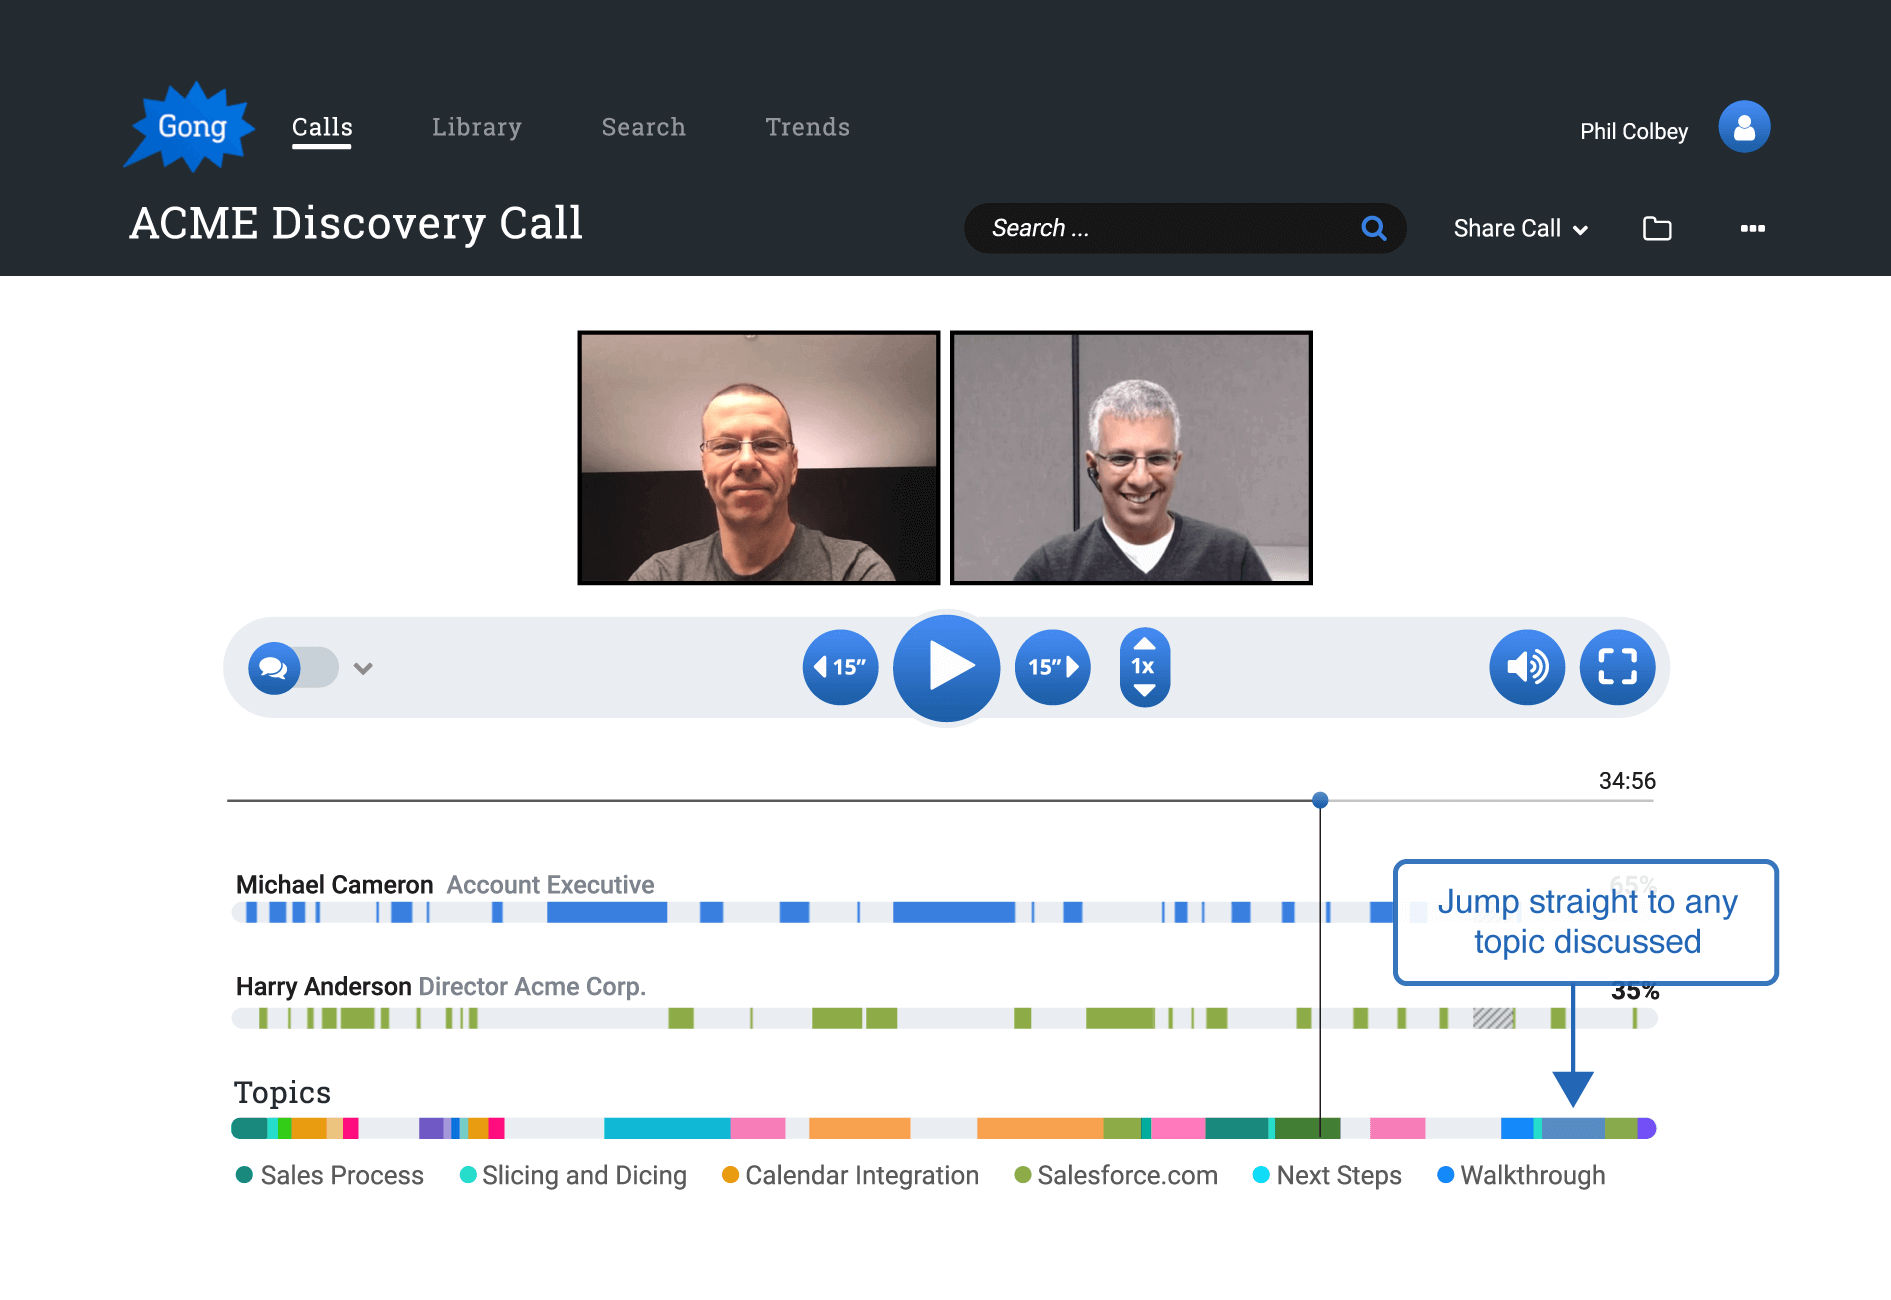The width and height of the screenshot is (1891, 1300).
Task: Click the playhead handle on timeline
Action: coord(1320,800)
